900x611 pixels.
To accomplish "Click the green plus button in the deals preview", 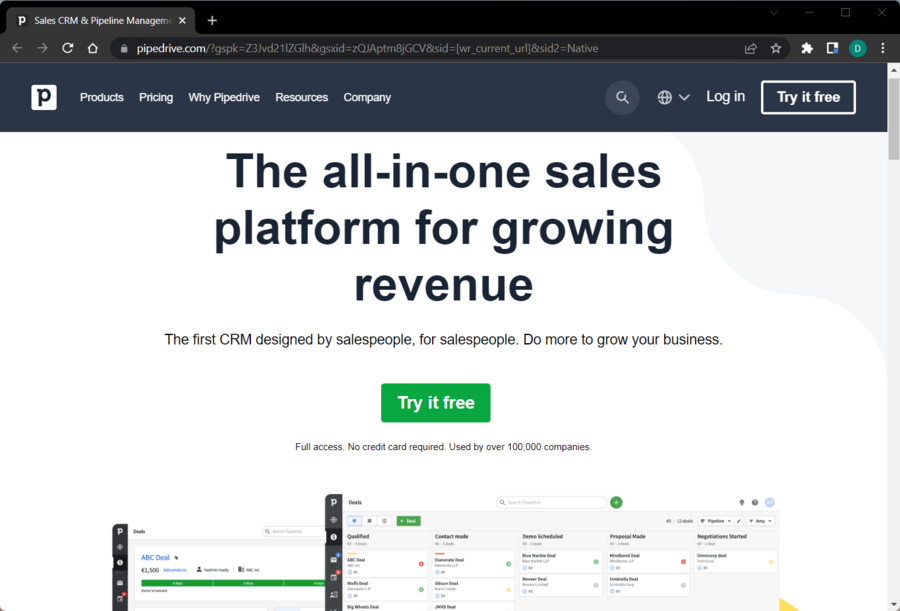I will pyautogui.click(x=616, y=502).
